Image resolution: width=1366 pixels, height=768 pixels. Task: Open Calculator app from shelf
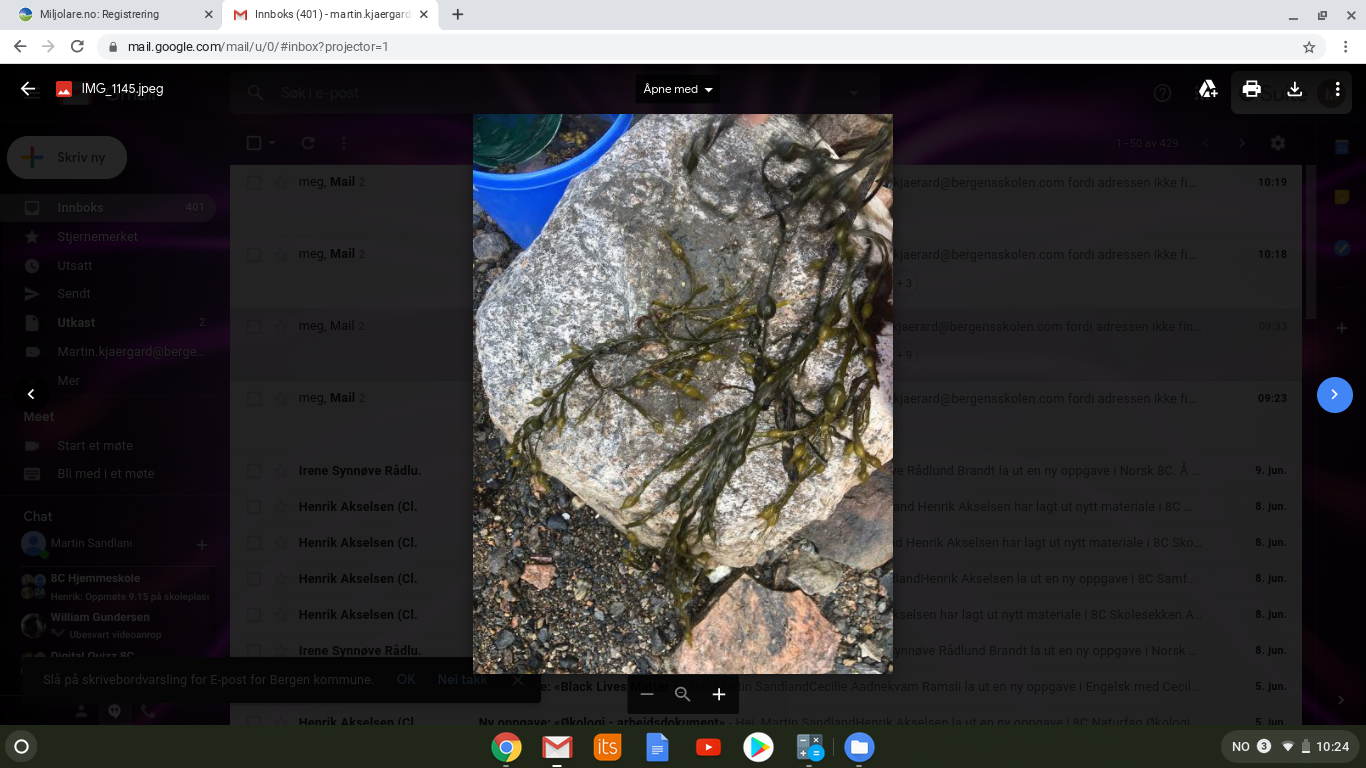point(809,747)
